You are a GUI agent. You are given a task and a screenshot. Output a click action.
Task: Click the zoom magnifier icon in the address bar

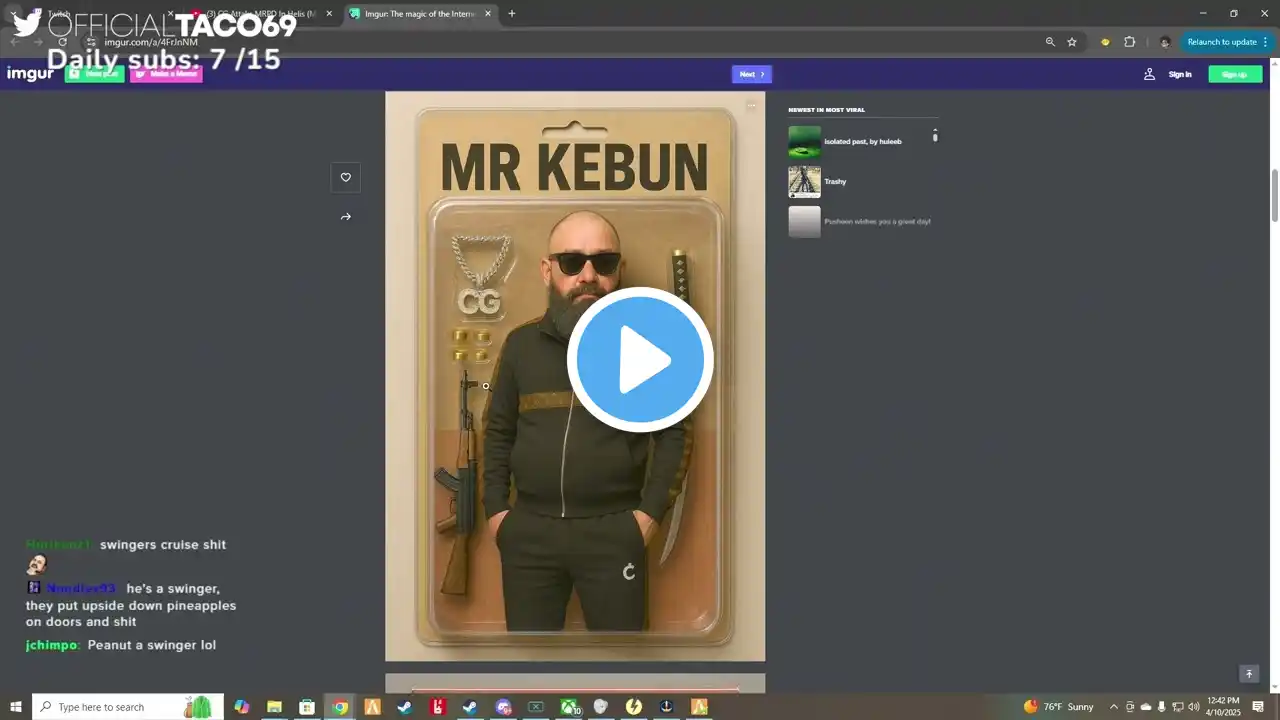click(x=1050, y=42)
